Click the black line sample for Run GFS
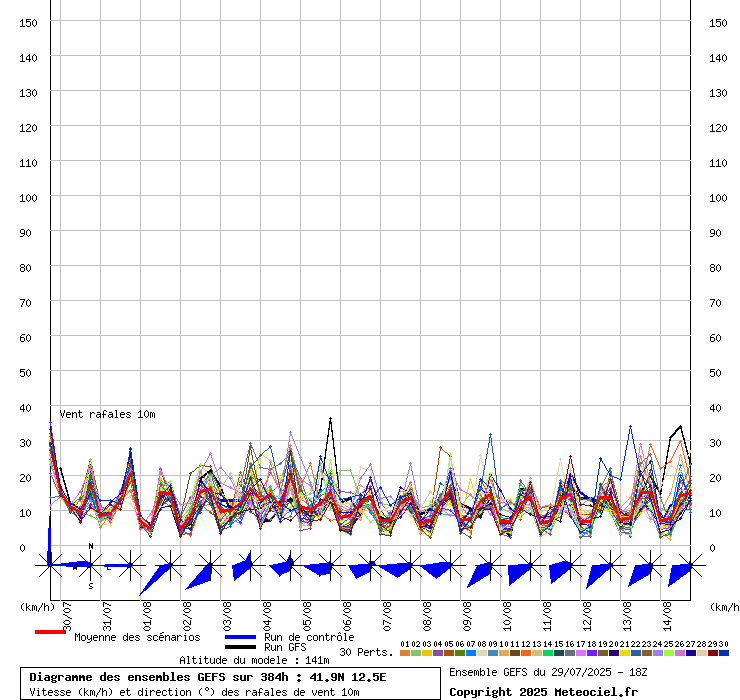This screenshot has height=700, width=740. pos(240,647)
